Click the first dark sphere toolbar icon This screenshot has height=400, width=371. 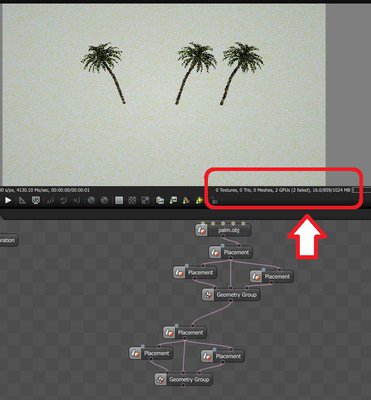pyautogui.click(x=91, y=200)
